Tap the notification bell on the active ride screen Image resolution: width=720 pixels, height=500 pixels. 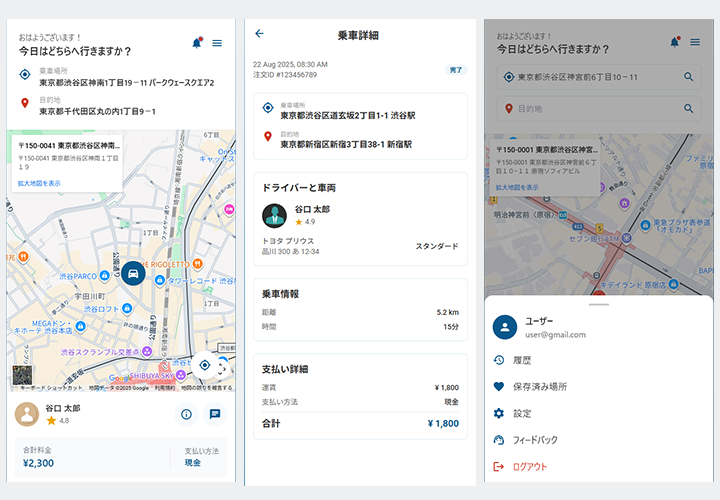pyautogui.click(x=196, y=43)
